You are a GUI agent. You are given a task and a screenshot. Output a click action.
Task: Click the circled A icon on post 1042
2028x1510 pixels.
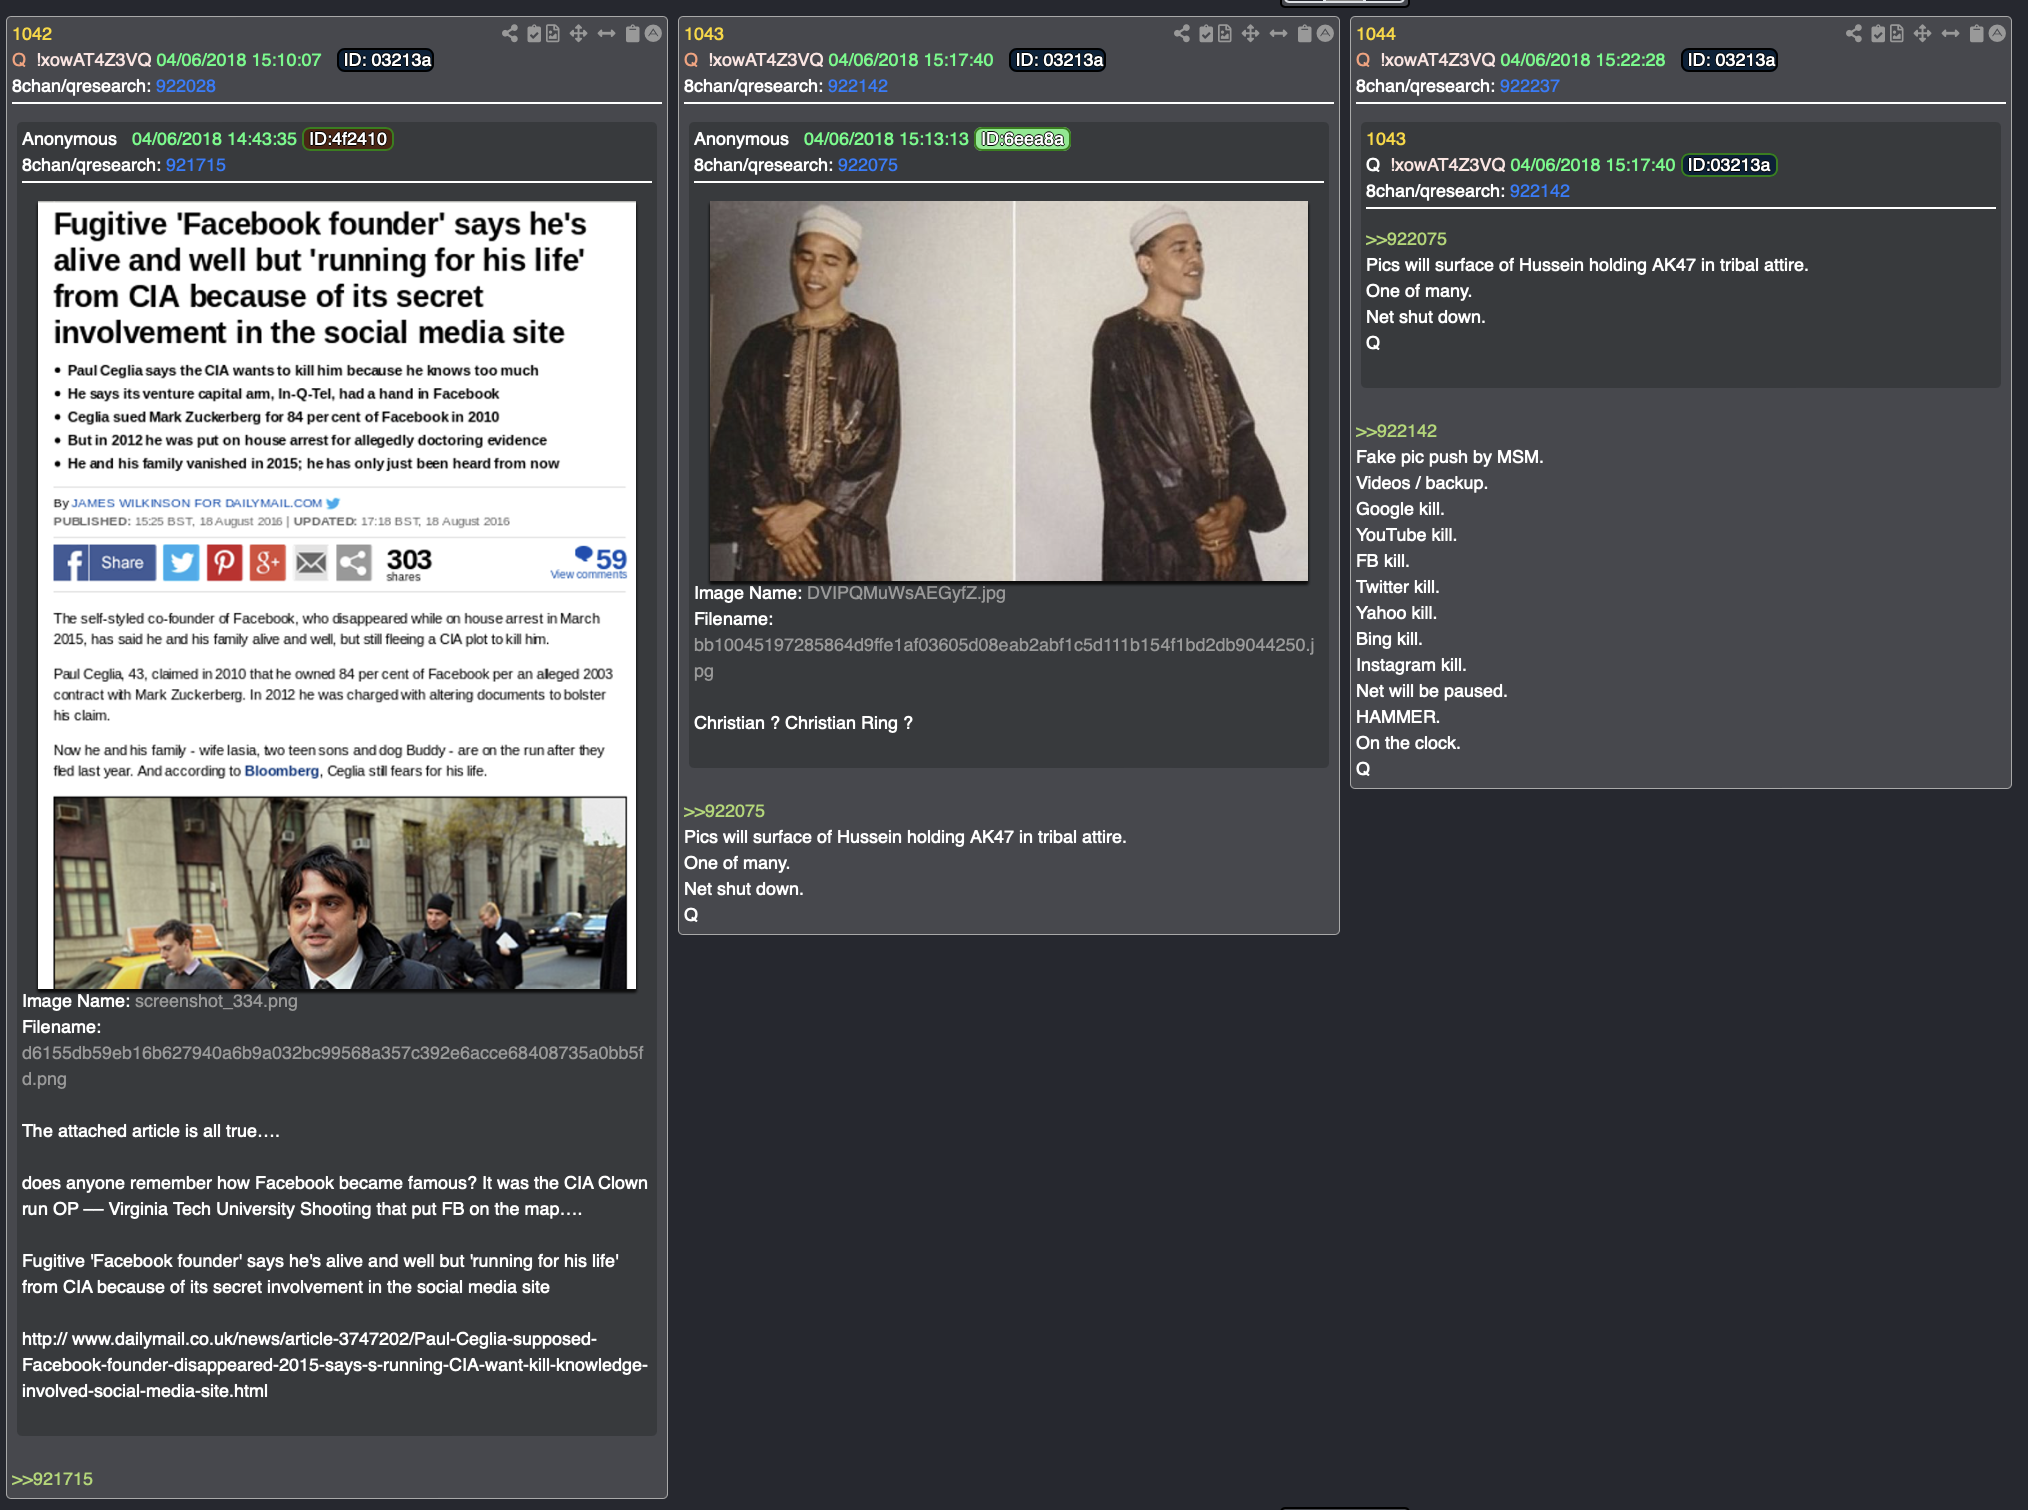click(x=653, y=34)
